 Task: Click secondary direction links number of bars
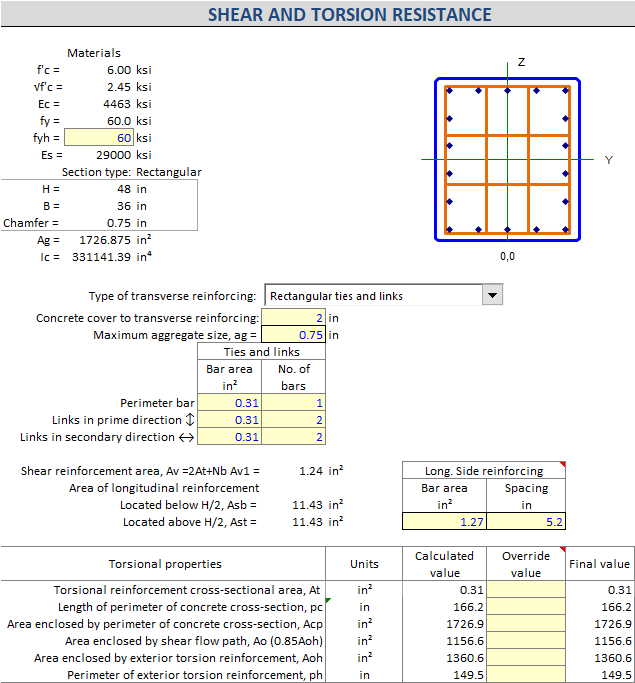pos(293,437)
